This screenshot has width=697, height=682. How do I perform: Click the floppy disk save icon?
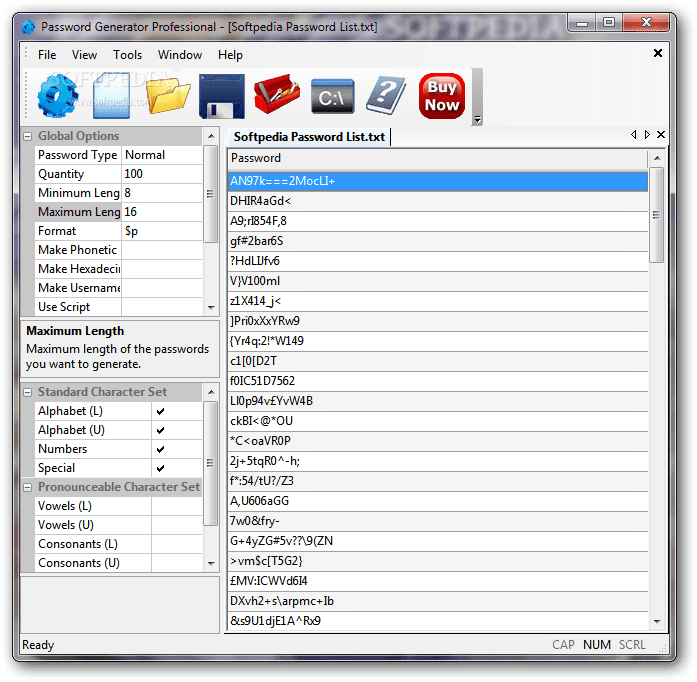(x=221, y=97)
